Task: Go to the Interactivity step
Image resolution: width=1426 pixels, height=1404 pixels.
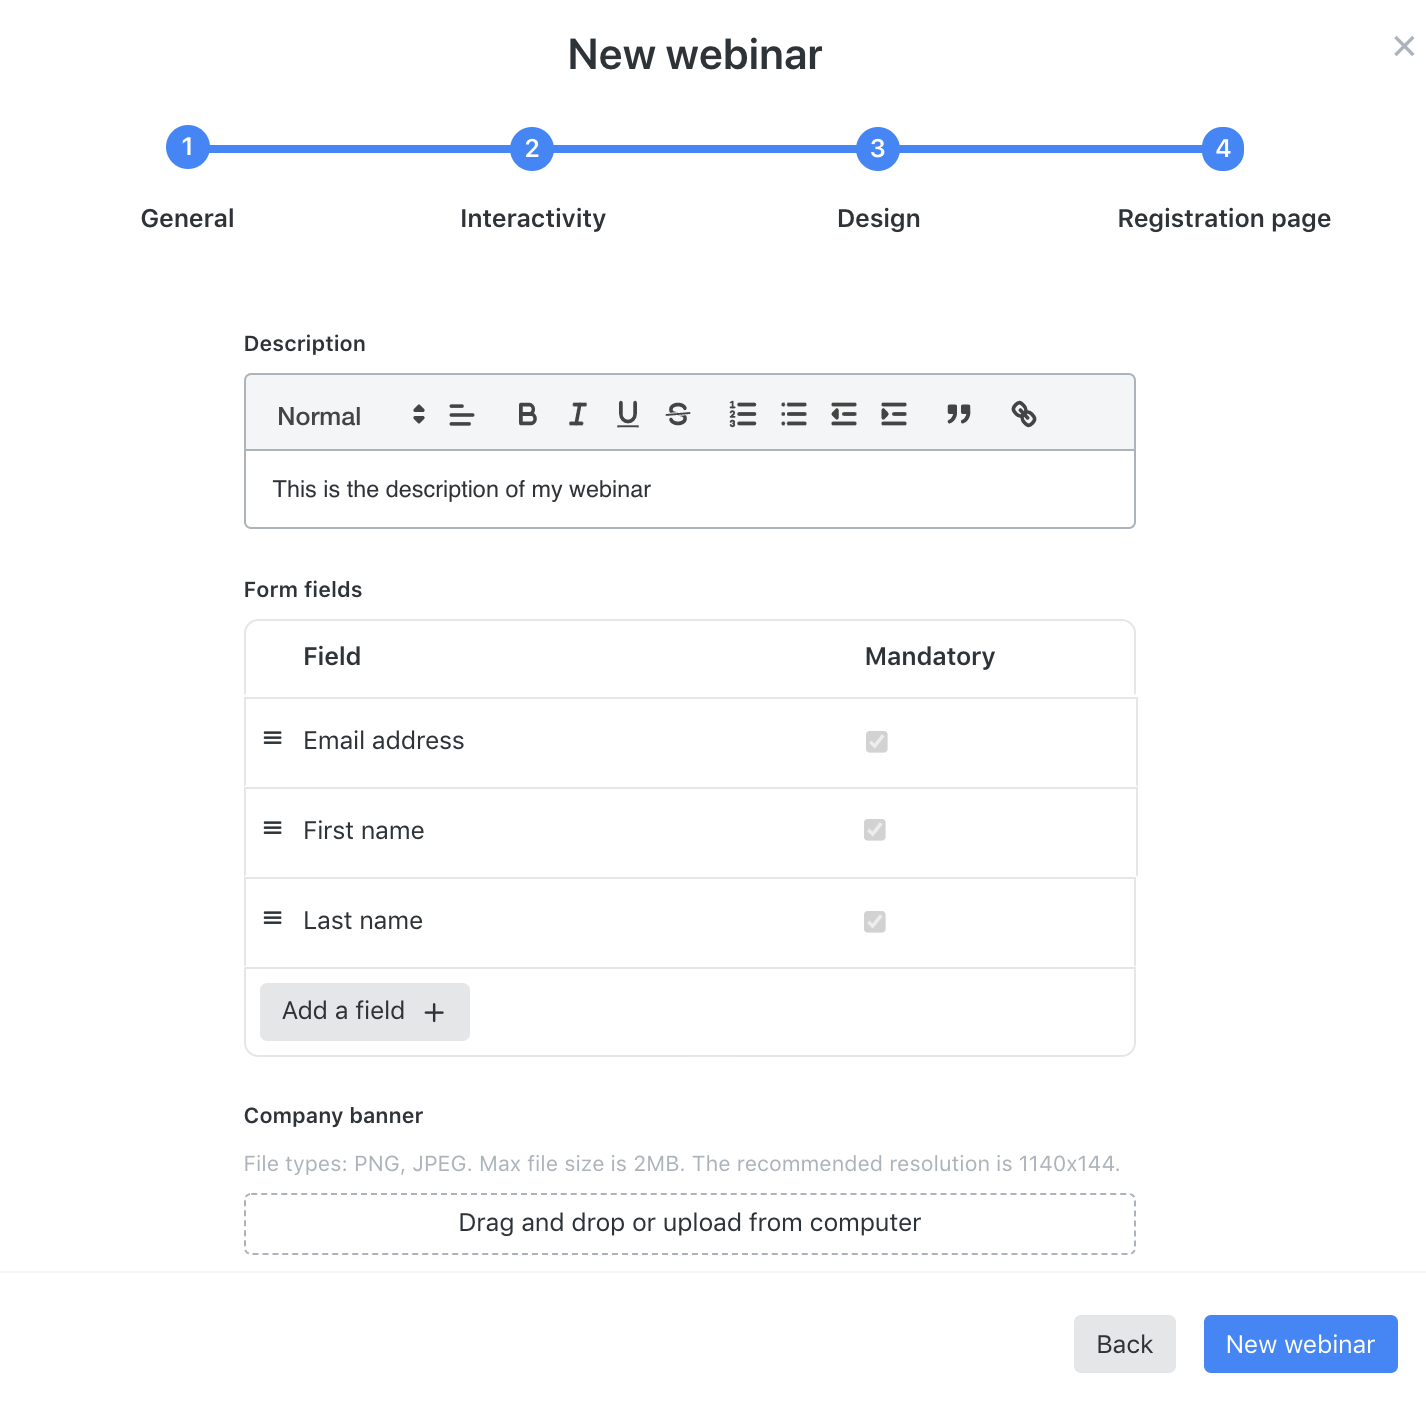Action: [x=532, y=149]
